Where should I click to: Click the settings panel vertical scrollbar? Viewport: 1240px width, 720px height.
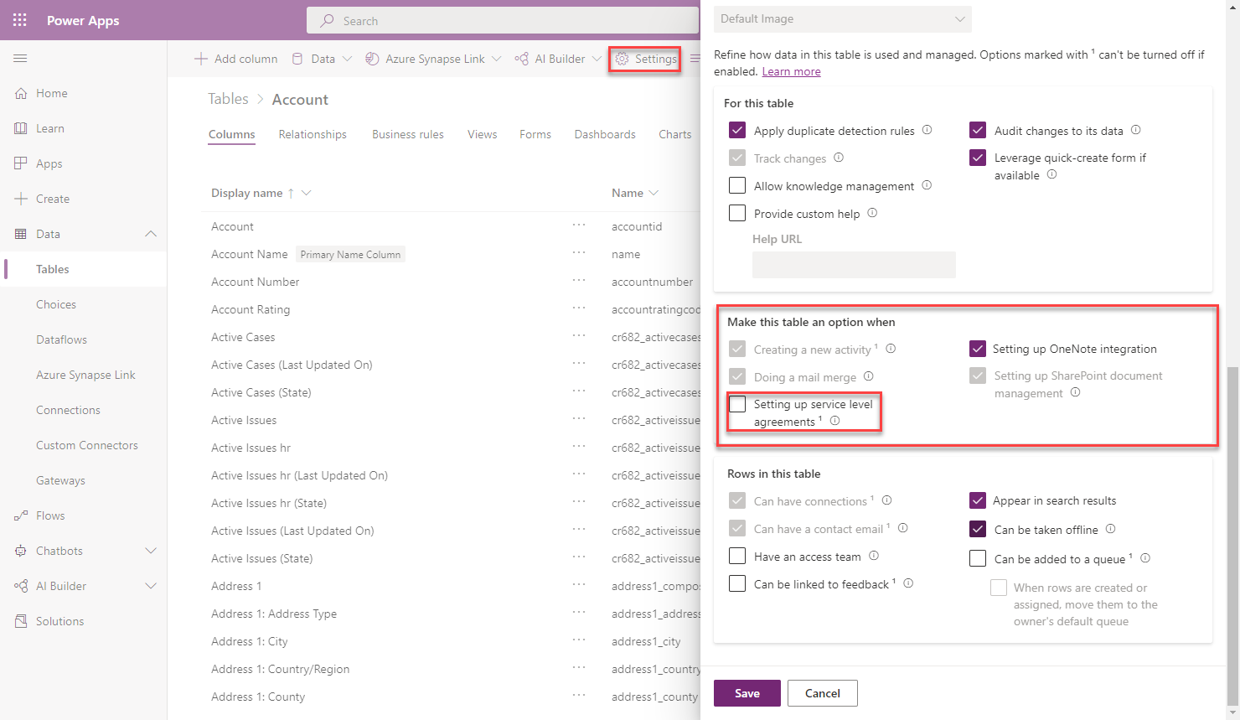(x=1232, y=535)
